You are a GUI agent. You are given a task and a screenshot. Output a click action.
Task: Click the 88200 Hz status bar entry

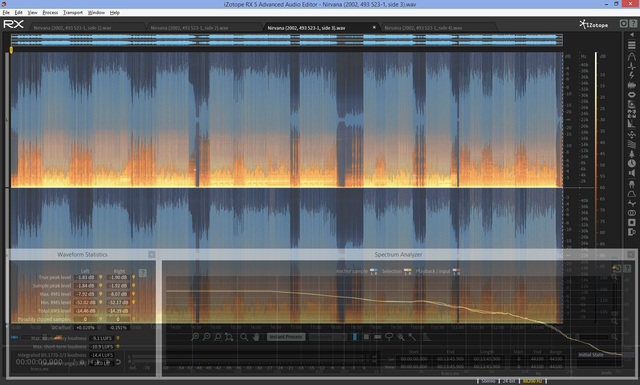(533, 381)
